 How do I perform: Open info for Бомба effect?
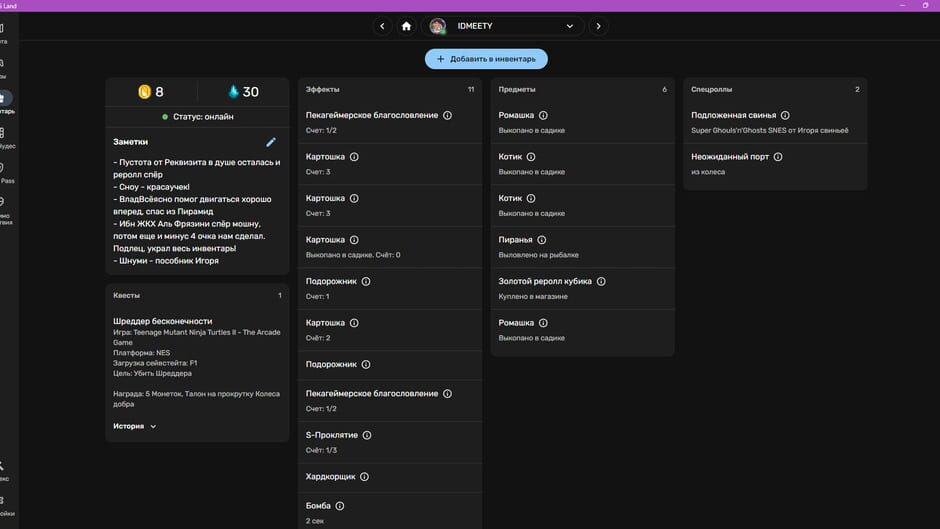pyautogui.click(x=340, y=506)
